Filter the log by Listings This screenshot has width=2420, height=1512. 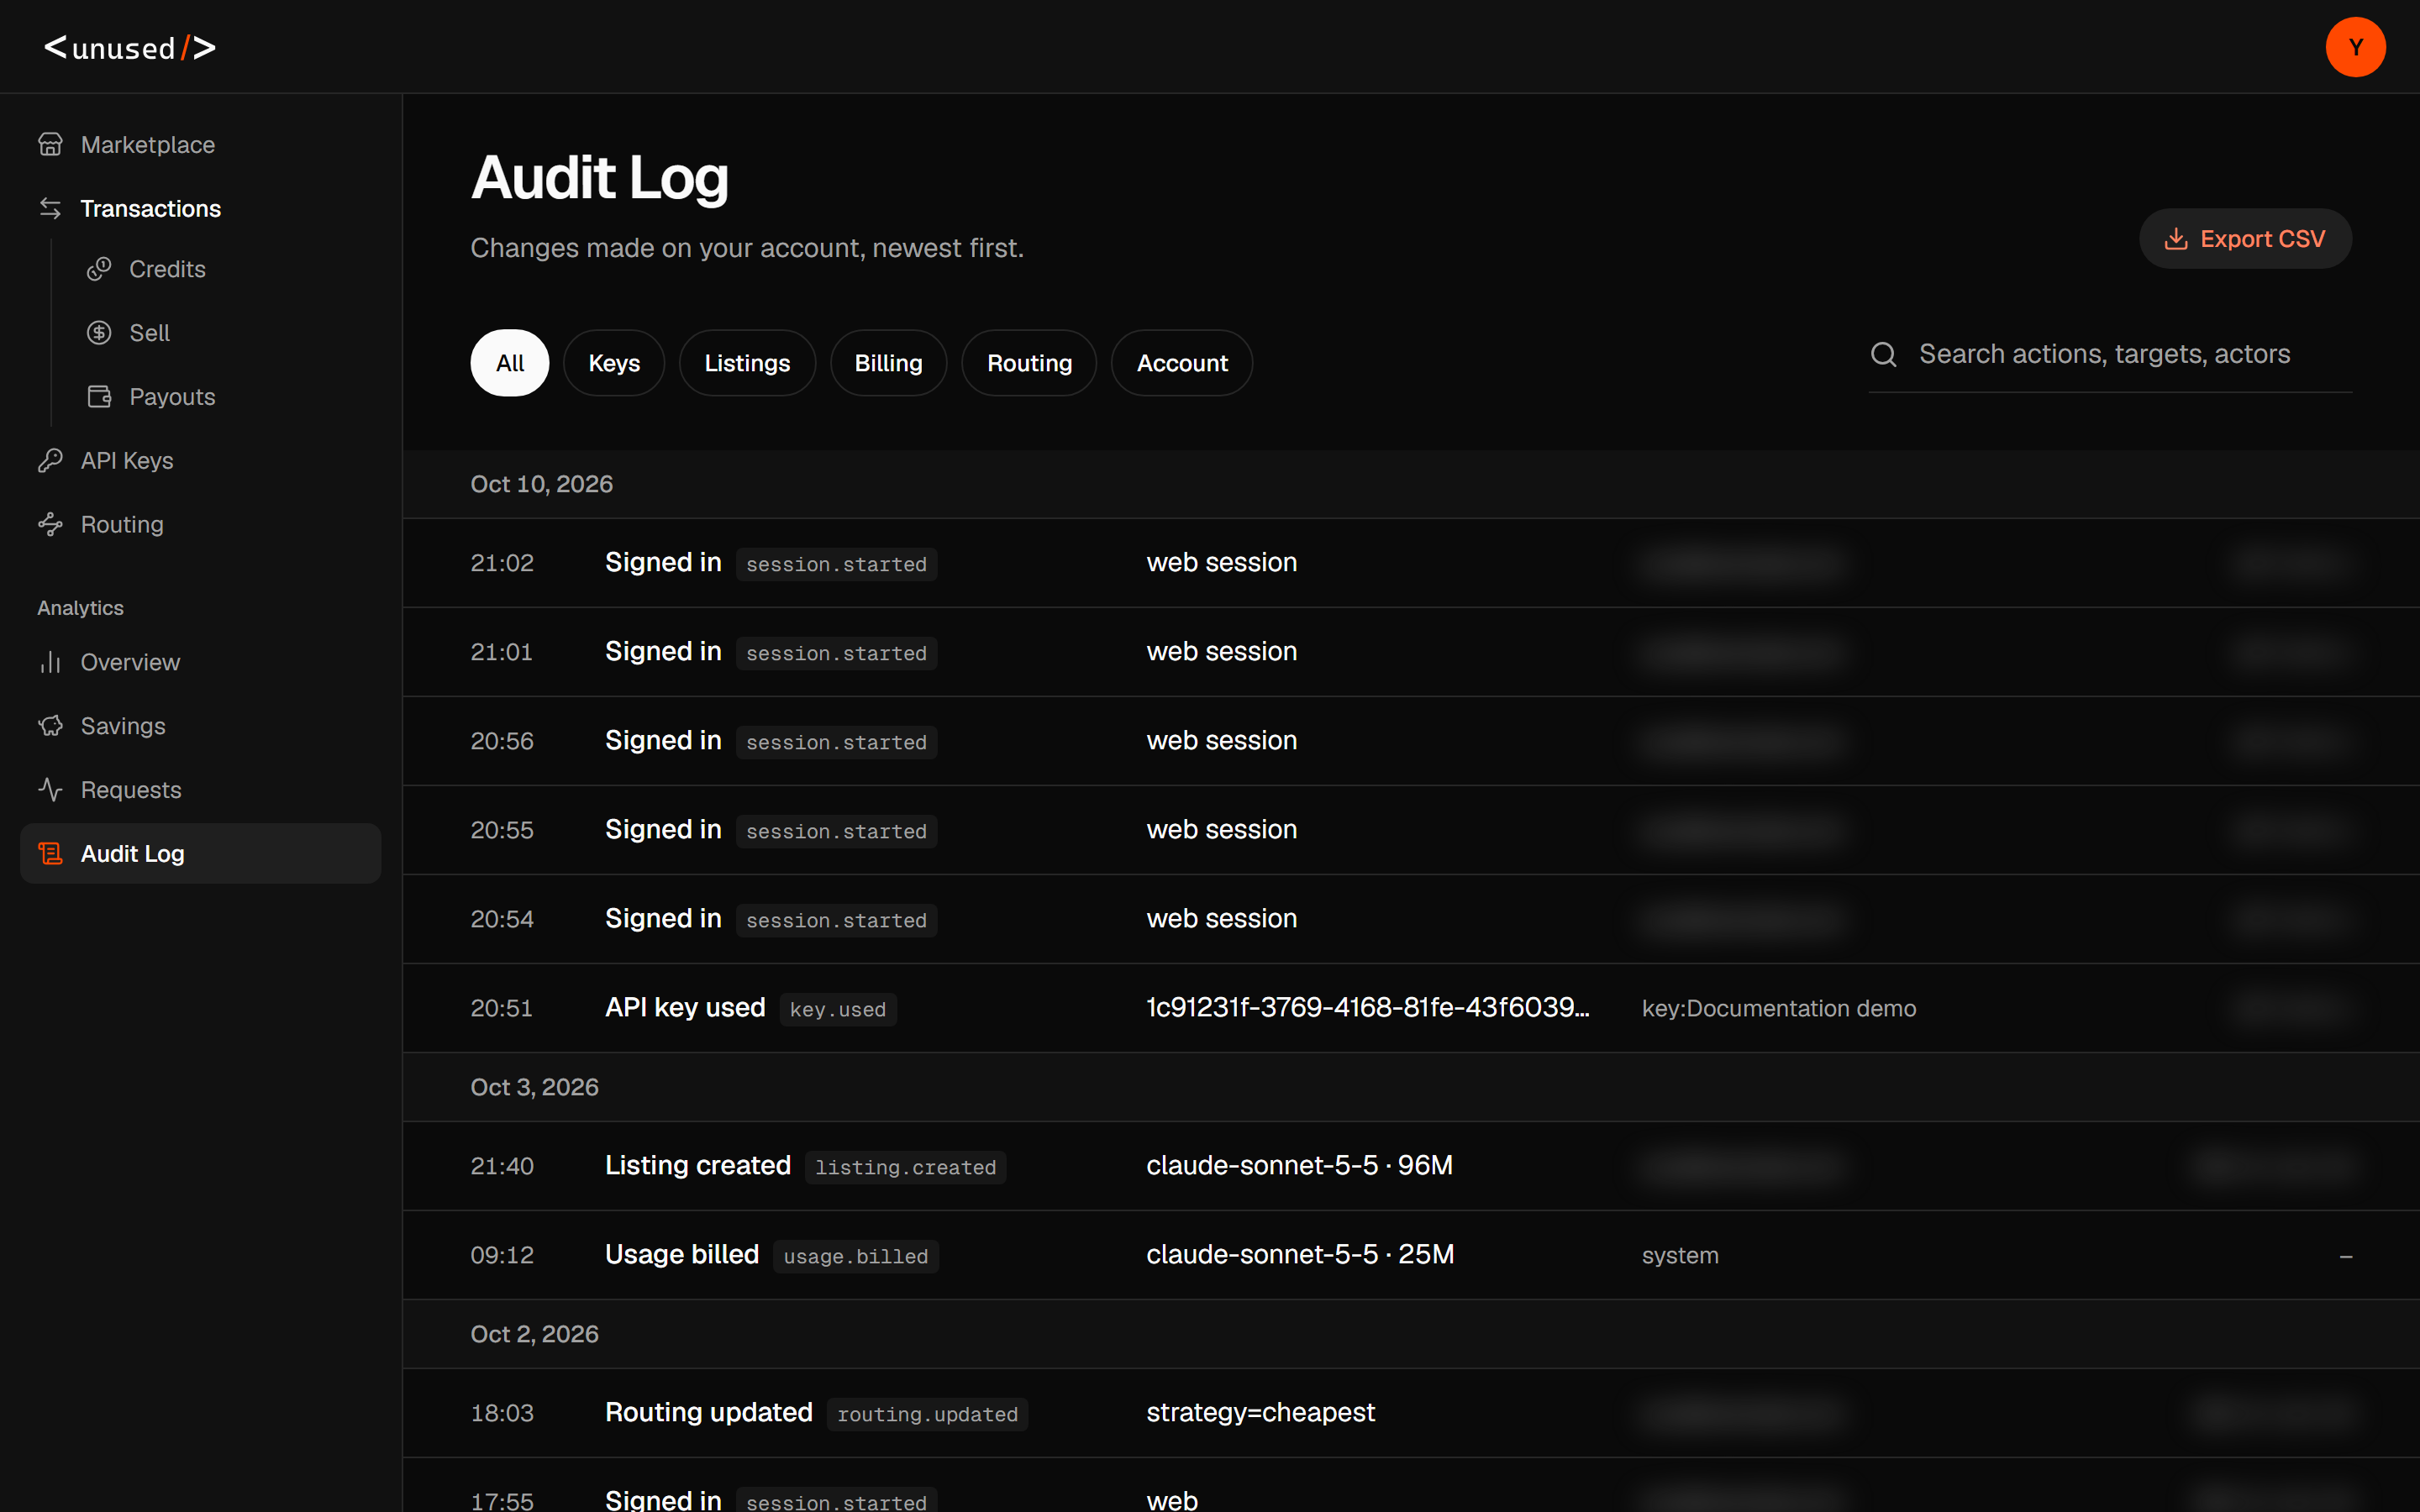click(x=747, y=363)
